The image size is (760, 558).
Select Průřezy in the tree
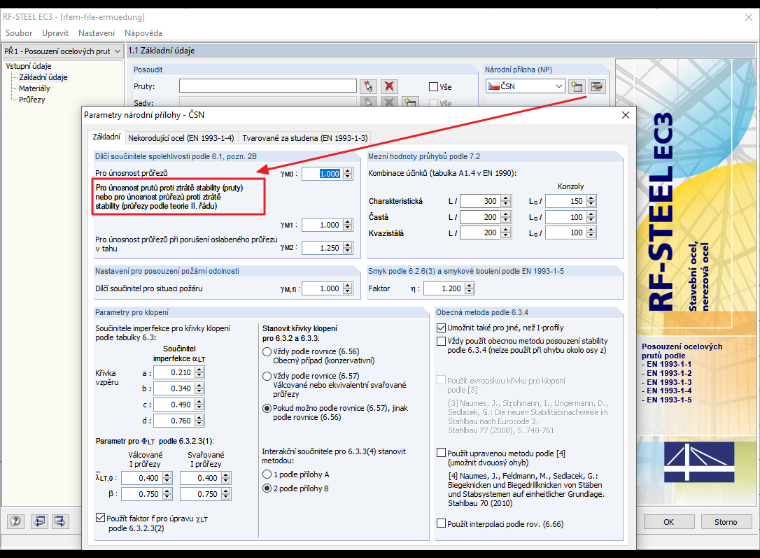point(32,99)
